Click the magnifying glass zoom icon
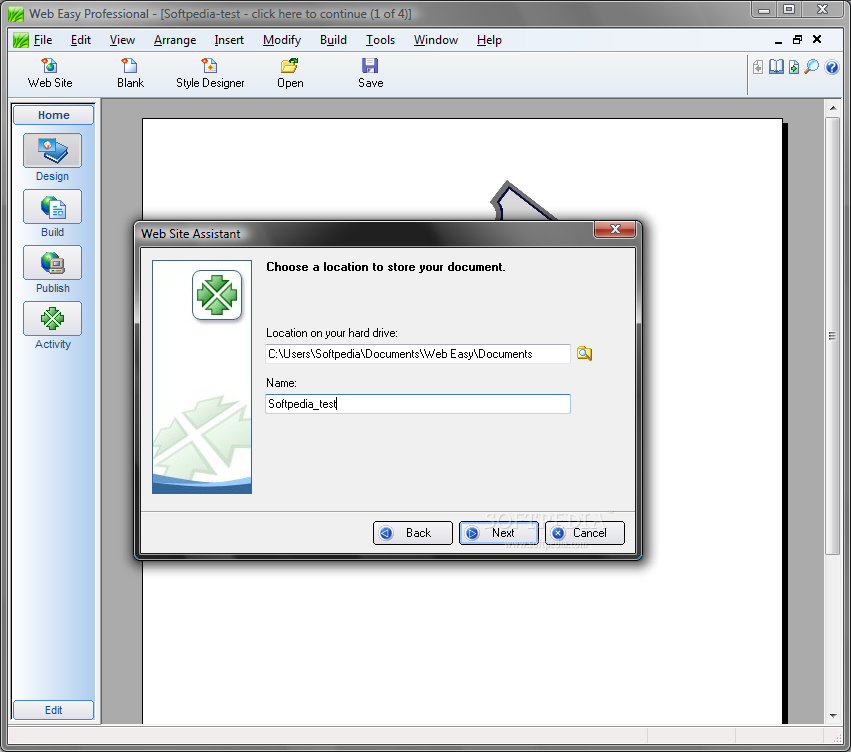The height and width of the screenshot is (752, 851). [x=811, y=67]
